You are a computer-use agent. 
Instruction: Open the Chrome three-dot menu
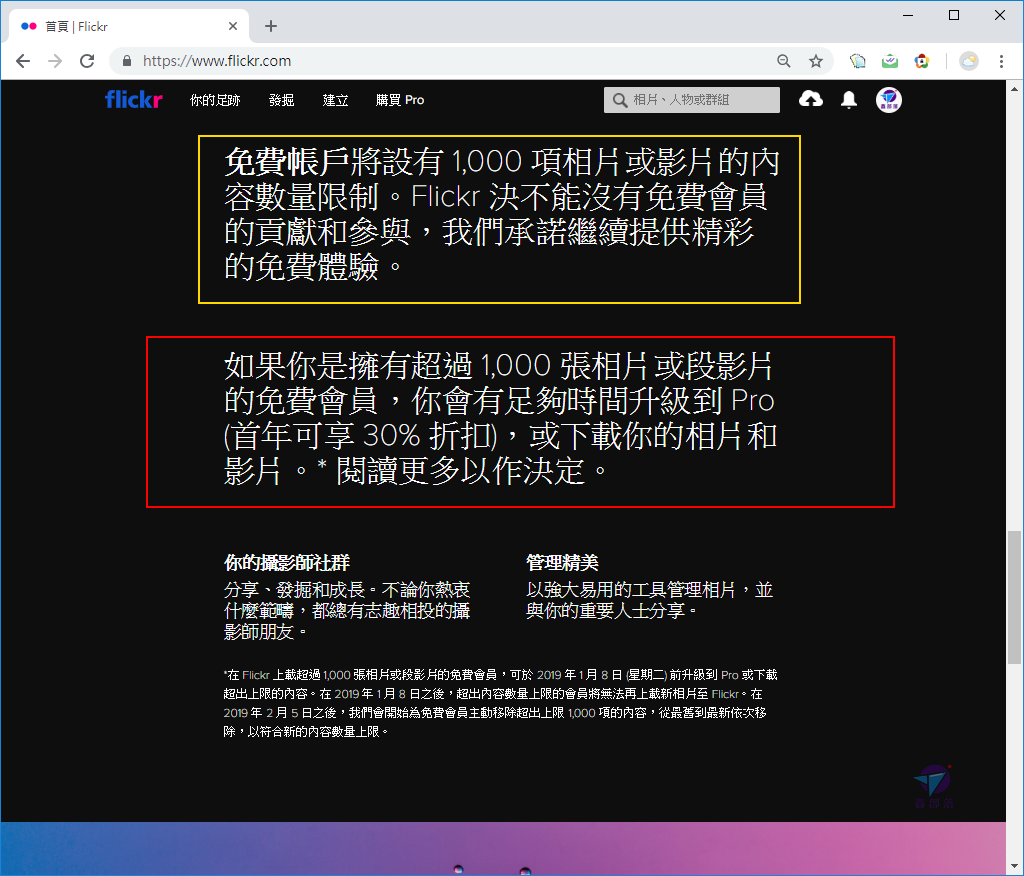1001,61
